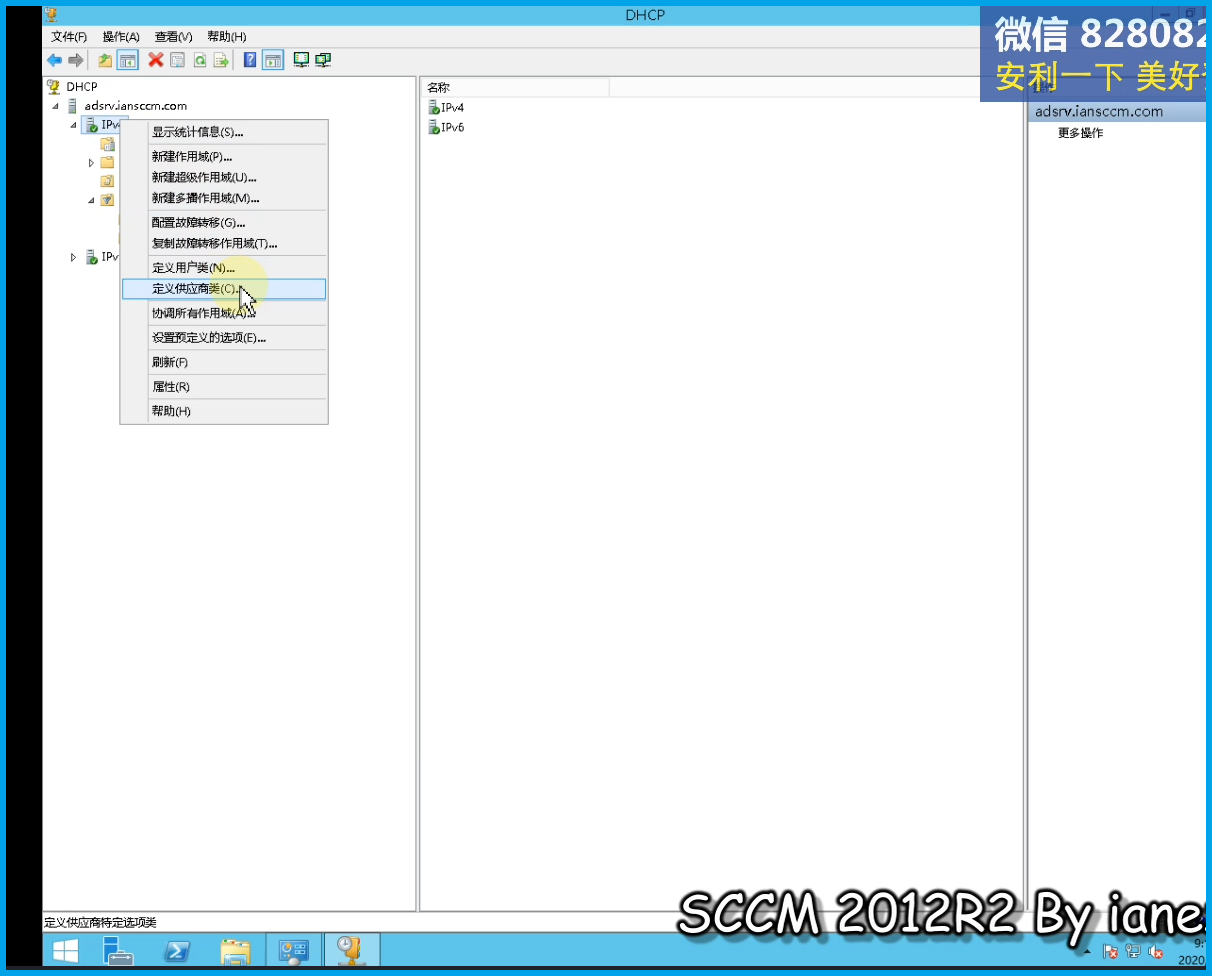Open Server Manager from the taskbar
The height and width of the screenshot is (976, 1212).
[x=120, y=950]
